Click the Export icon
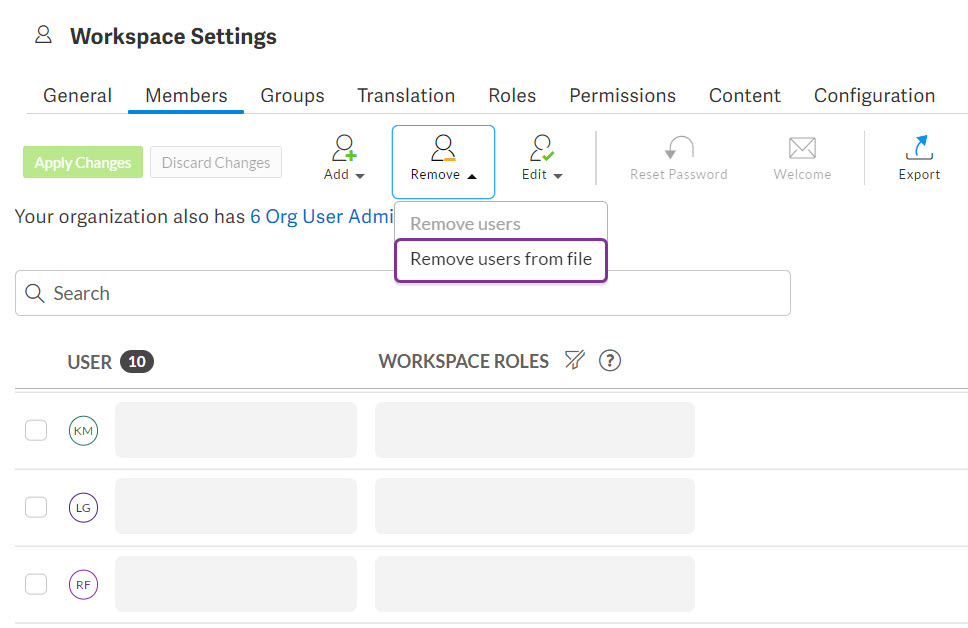Image resolution: width=968 pixels, height=628 pixels. 918,150
